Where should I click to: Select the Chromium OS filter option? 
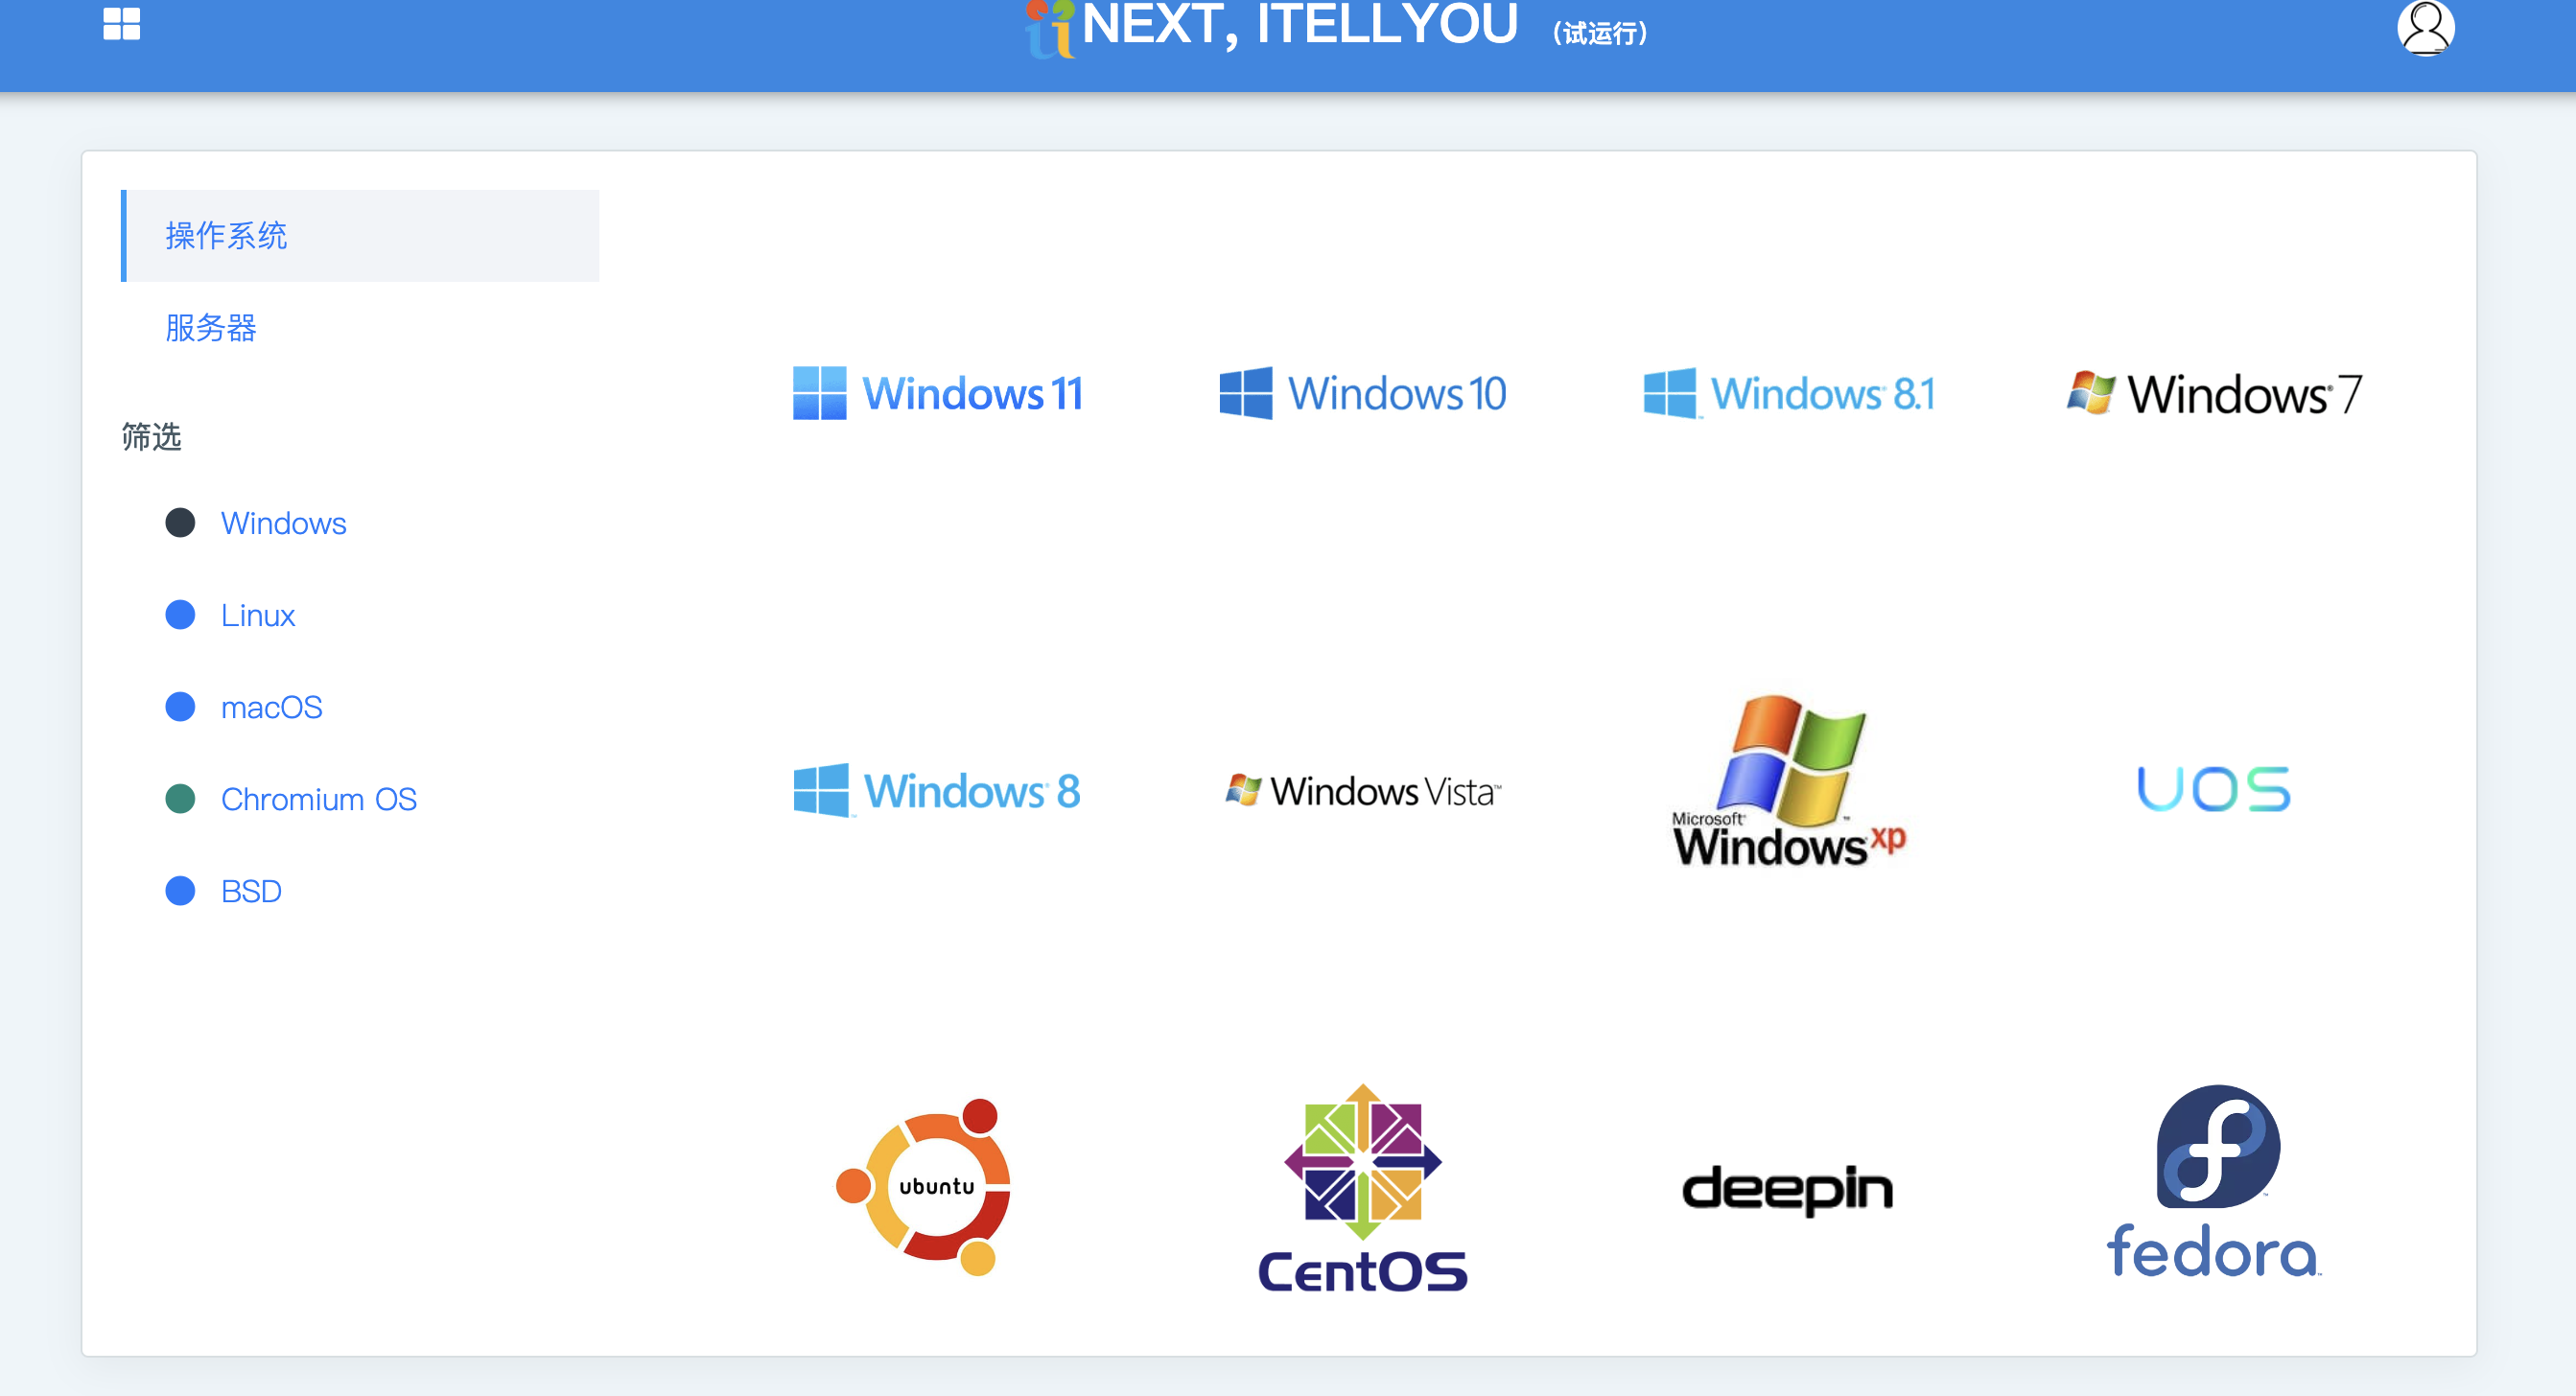click(320, 798)
